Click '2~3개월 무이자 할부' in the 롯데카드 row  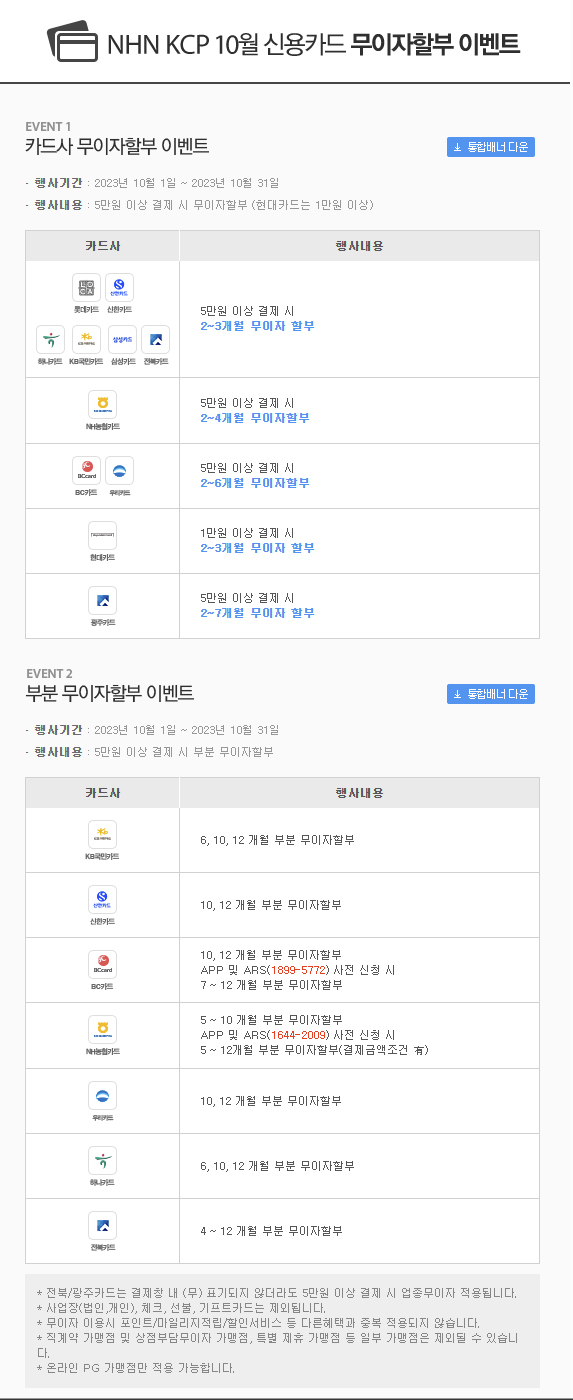tap(257, 326)
